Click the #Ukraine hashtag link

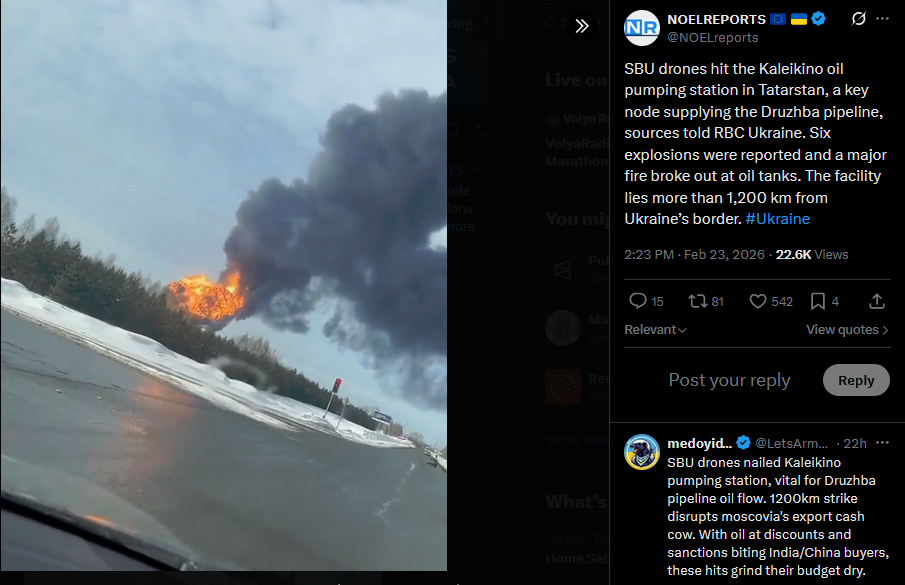[x=777, y=219]
